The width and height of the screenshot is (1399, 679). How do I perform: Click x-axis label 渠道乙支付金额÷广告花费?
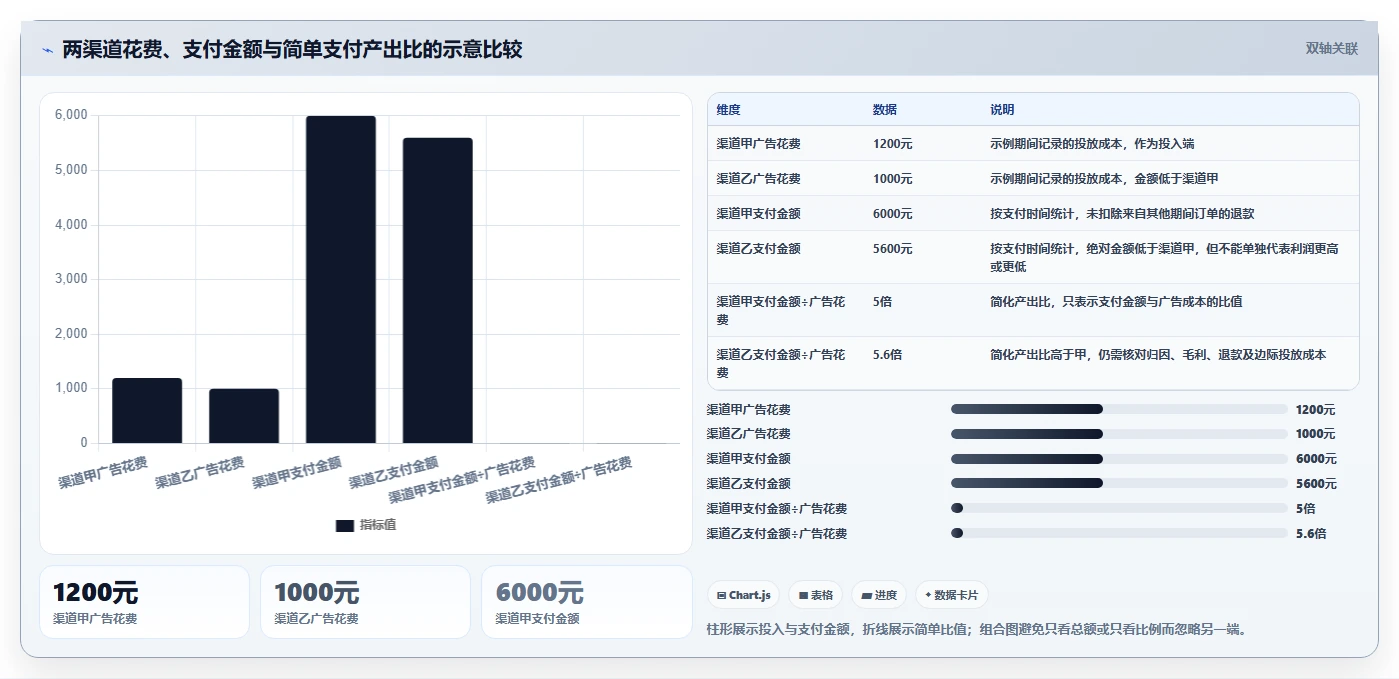(559, 480)
